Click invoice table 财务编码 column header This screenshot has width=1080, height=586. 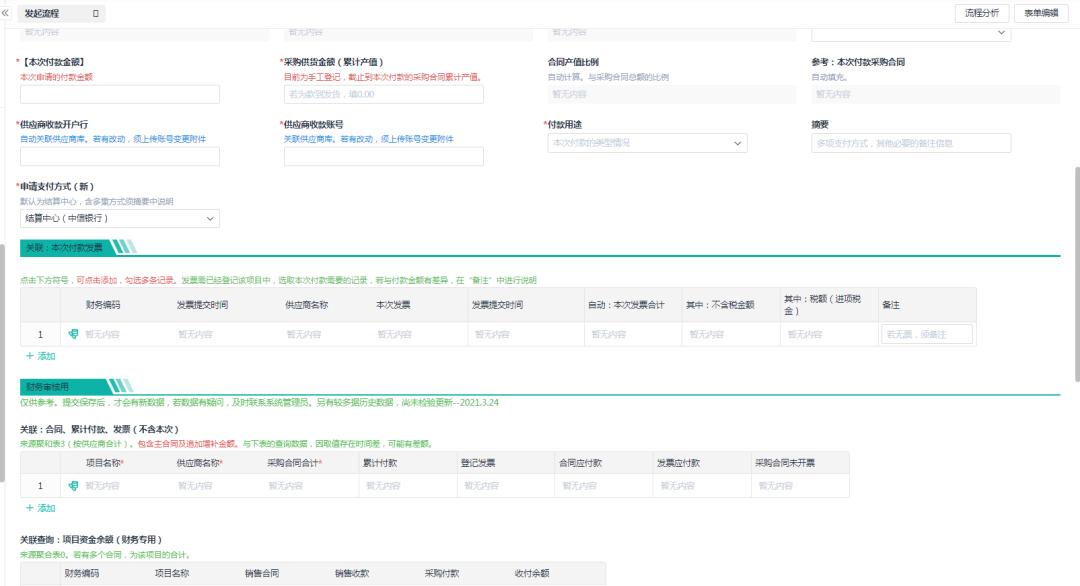point(103,304)
